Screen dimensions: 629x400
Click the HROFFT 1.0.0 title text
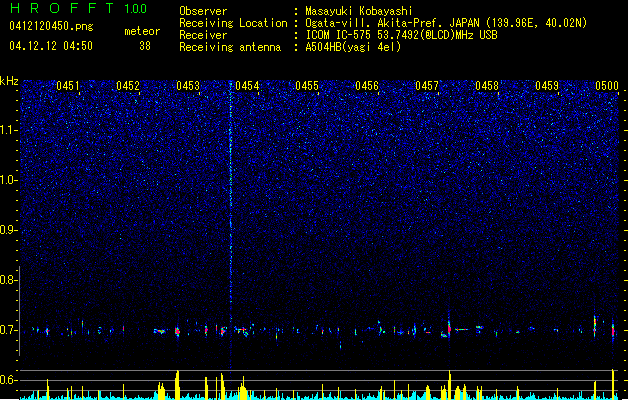(79, 8)
